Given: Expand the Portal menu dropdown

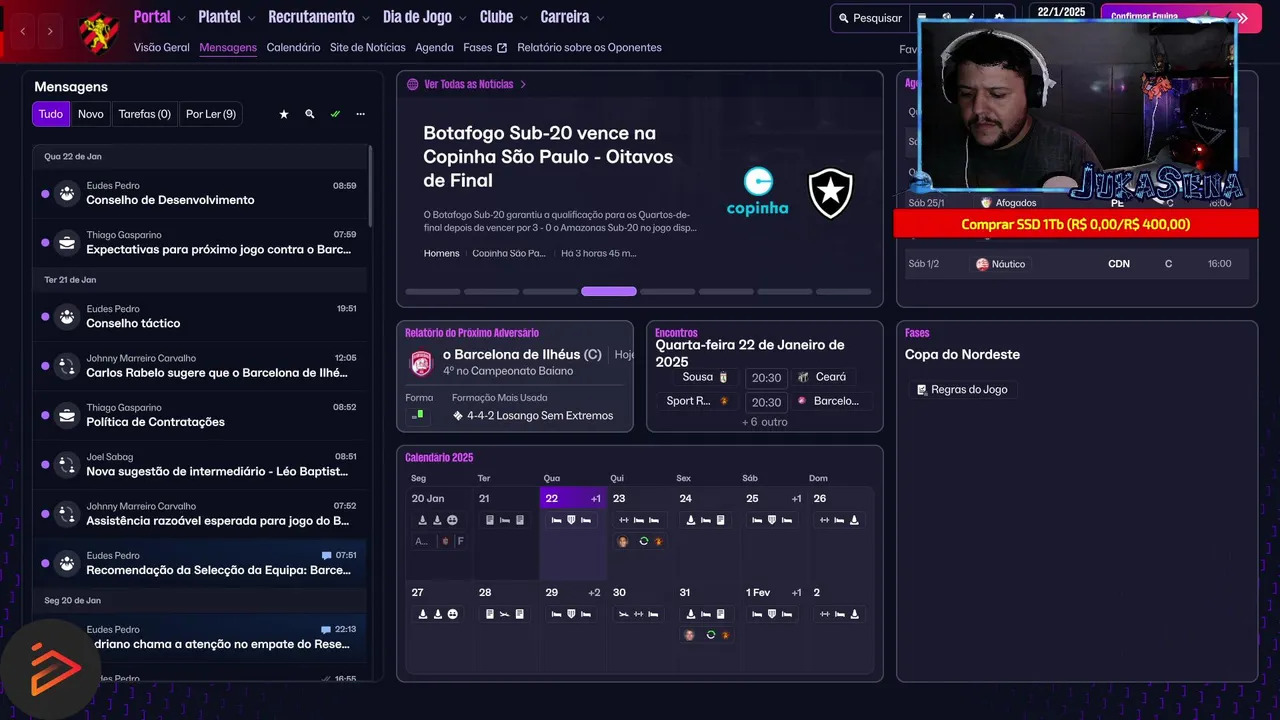Looking at the screenshot, I should pyautogui.click(x=160, y=17).
